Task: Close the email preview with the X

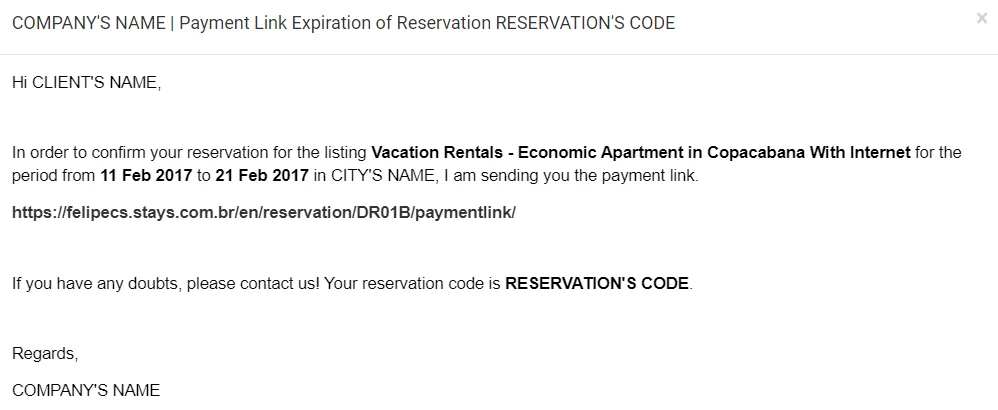Action: pos(981,19)
